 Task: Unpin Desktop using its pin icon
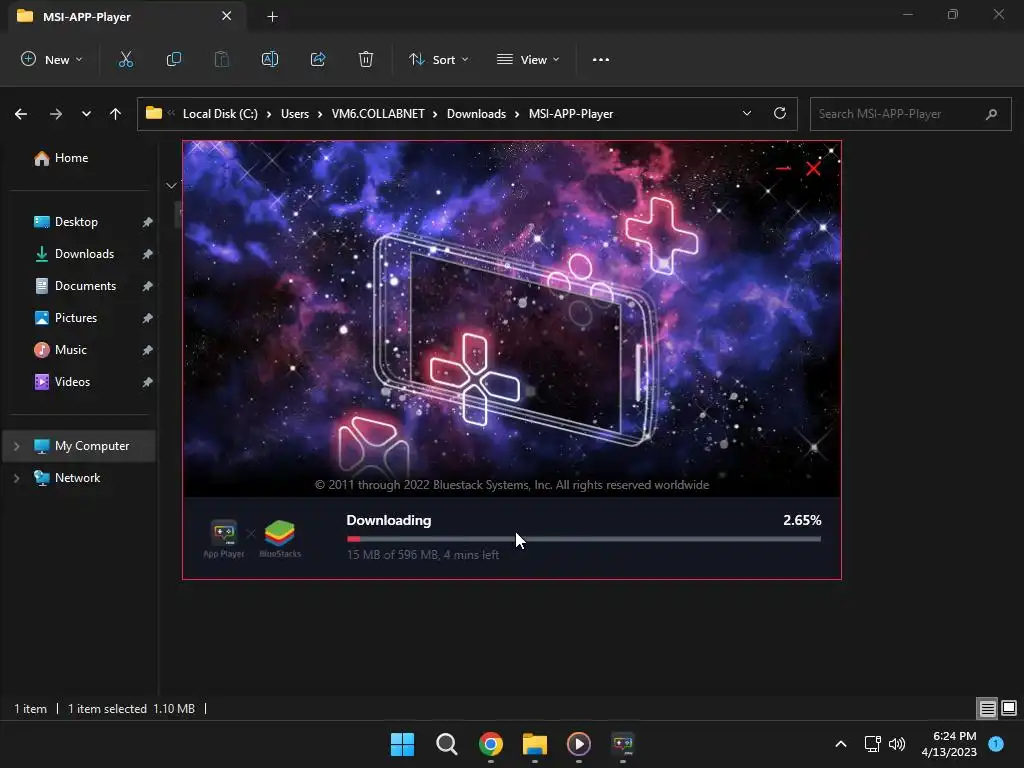pyautogui.click(x=148, y=222)
